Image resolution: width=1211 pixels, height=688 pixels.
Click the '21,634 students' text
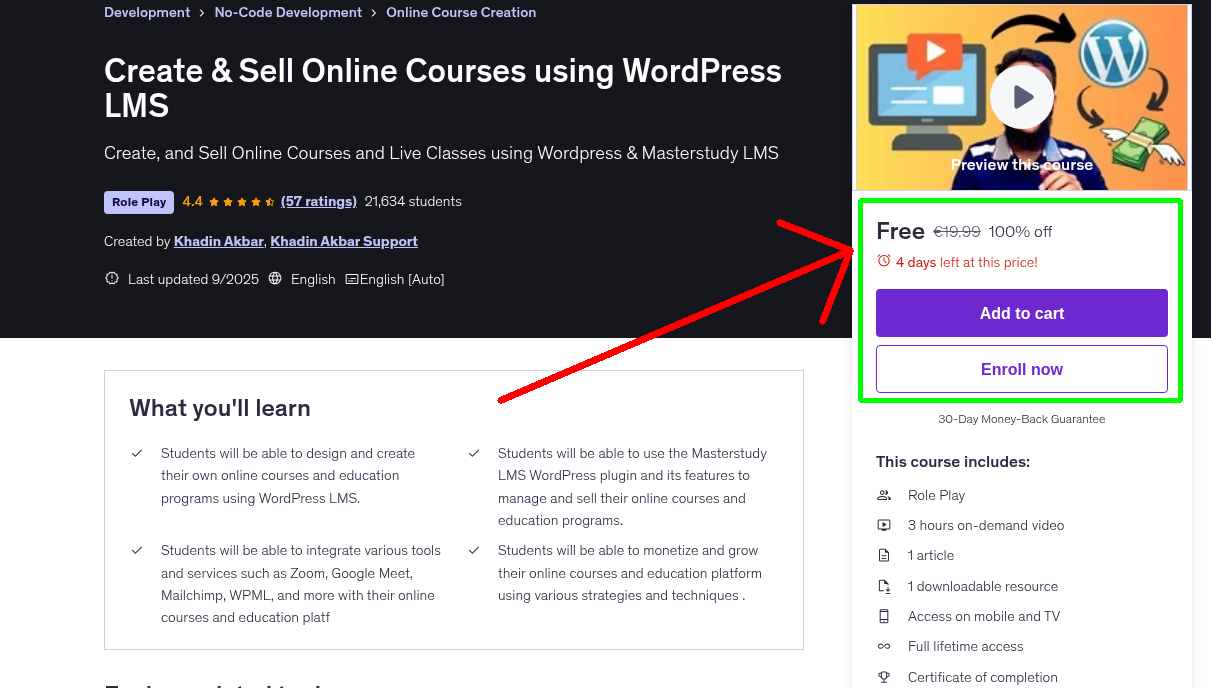(413, 201)
